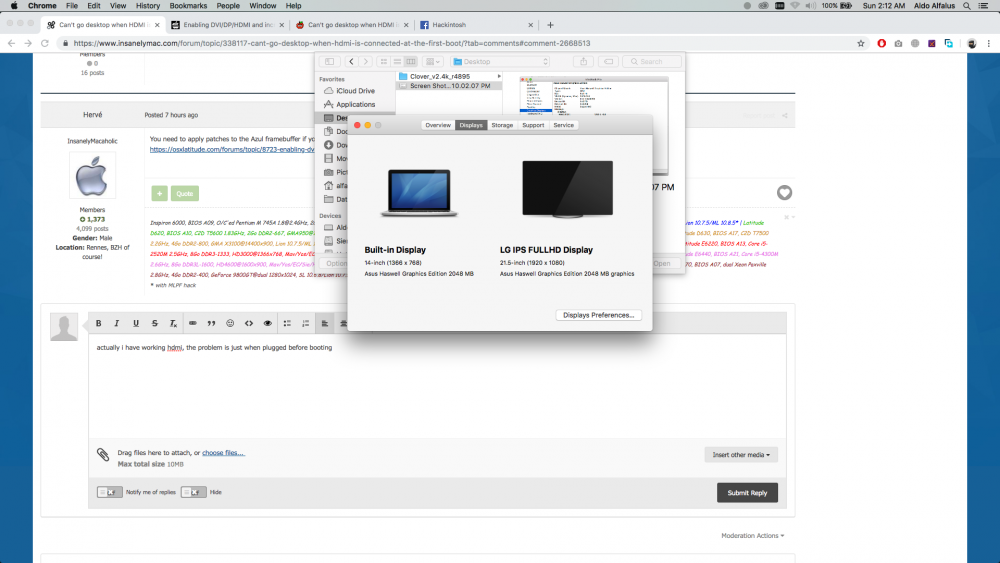Apply bold formatting in reply editor
The height and width of the screenshot is (563, 1000).
pyautogui.click(x=98, y=323)
